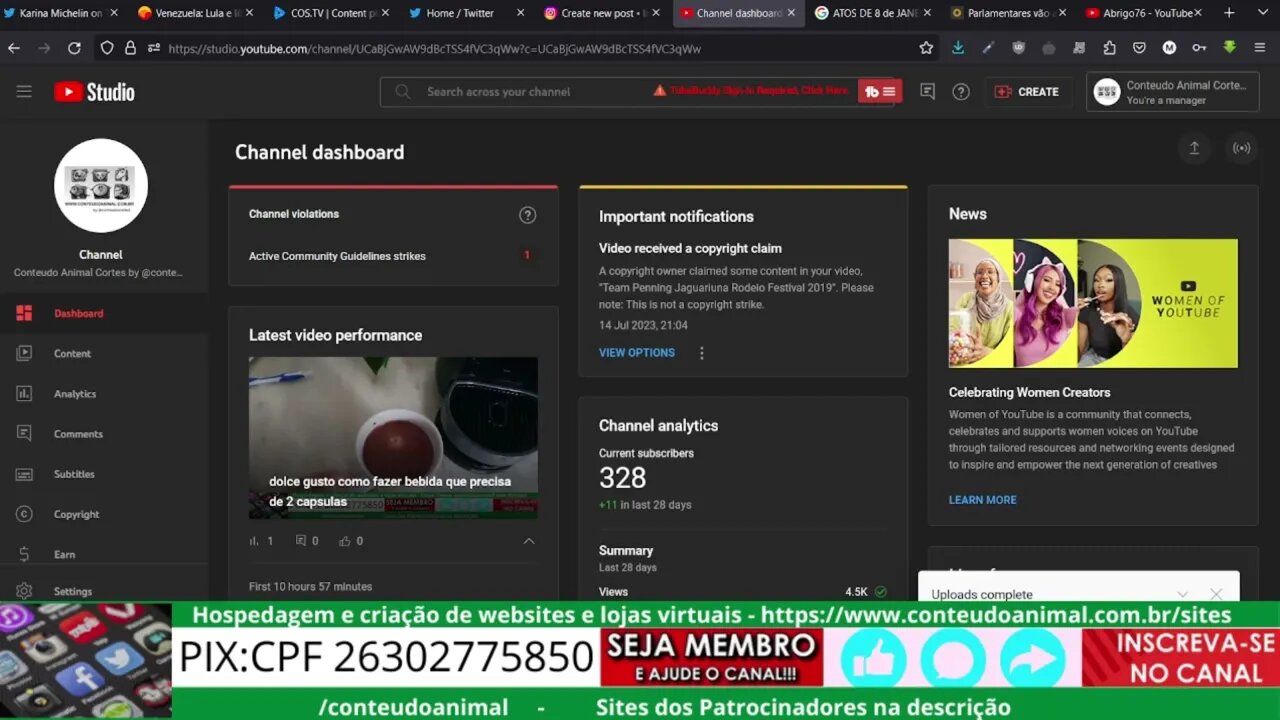The height and width of the screenshot is (720, 1280).
Task: Switch to ATOS DE 8 de JANE tab
Action: (x=871, y=13)
